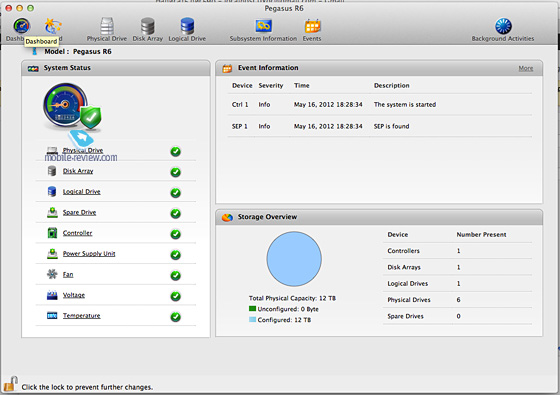Click the Voltage icon in System Status
The height and width of the screenshot is (395, 560).
click(52, 295)
